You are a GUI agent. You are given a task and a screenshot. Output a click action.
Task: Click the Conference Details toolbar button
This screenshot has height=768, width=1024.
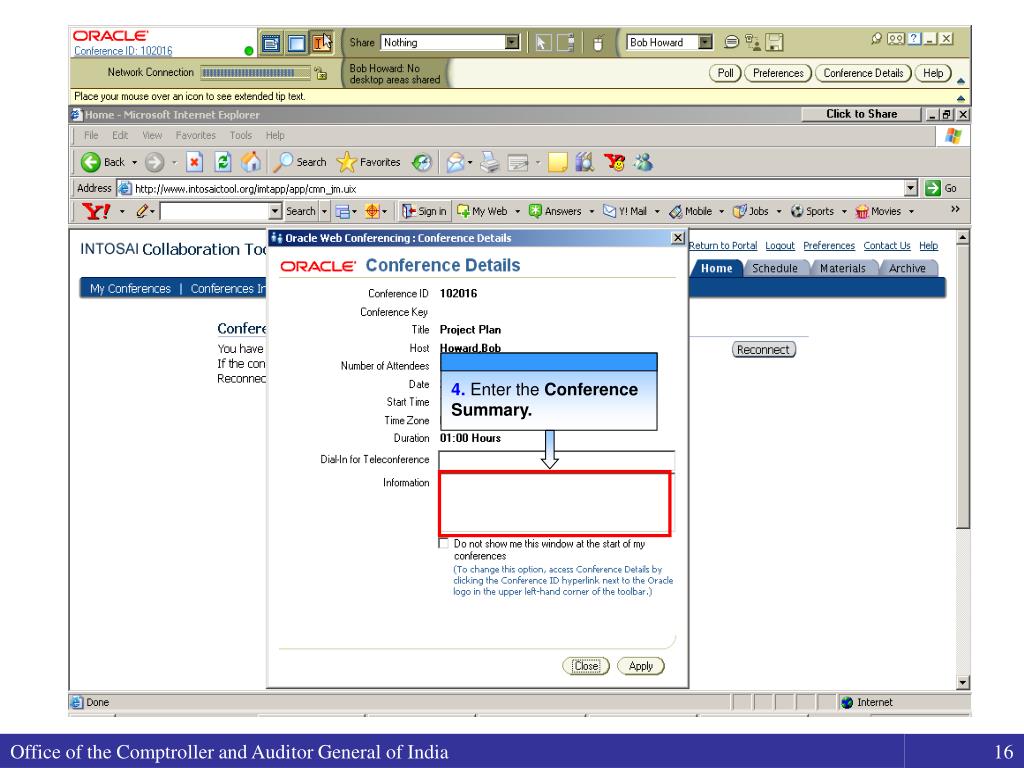tap(863, 73)
